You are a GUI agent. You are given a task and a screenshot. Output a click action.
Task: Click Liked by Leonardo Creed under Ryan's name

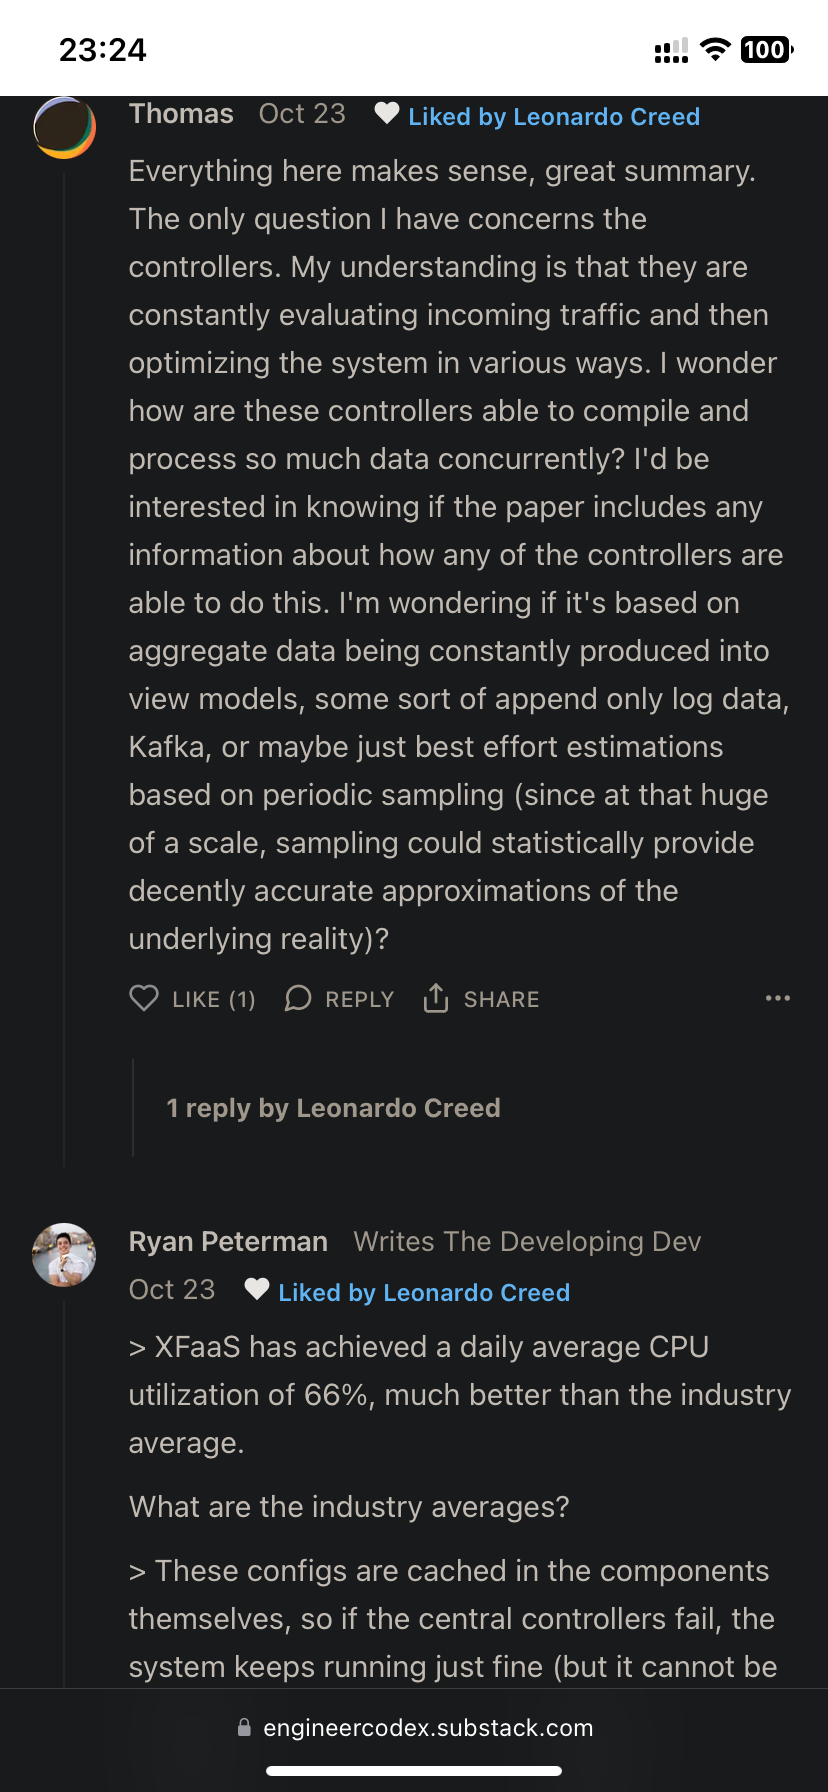424,1293
